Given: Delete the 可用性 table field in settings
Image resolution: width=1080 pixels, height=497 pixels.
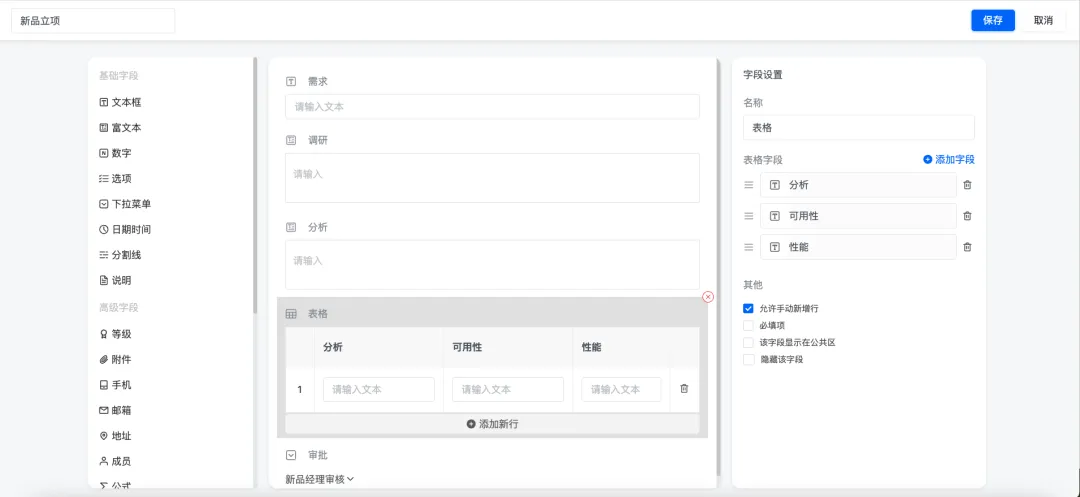Looking at the screenshot, I should point(967,216).
